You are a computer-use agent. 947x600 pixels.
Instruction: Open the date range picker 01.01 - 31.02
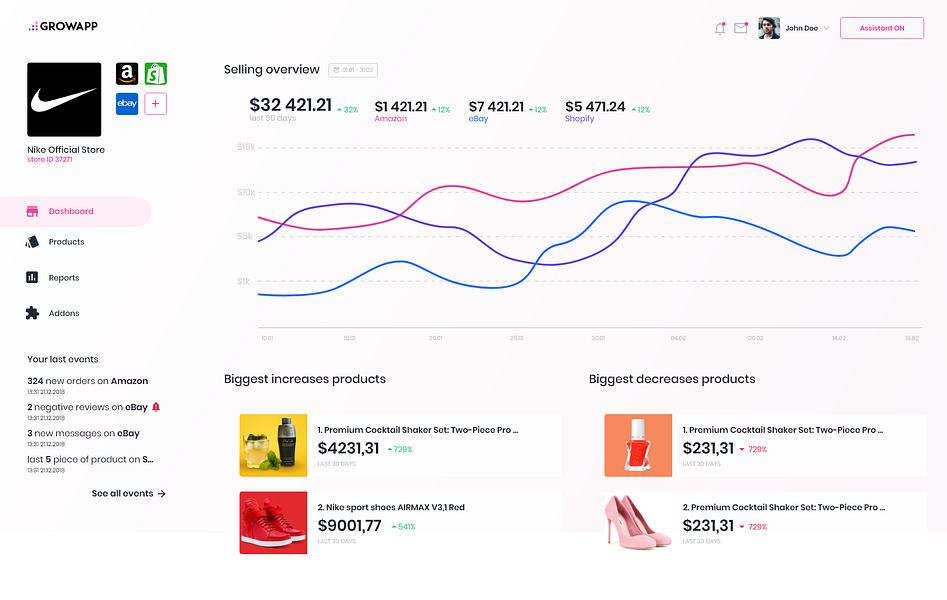[x=353, y=70]
